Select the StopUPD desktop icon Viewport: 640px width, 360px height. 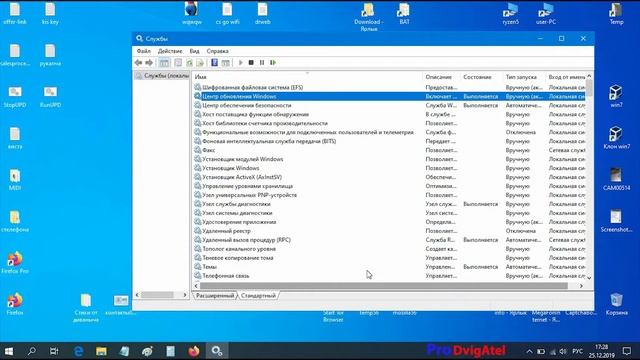(x=15, y=97)
